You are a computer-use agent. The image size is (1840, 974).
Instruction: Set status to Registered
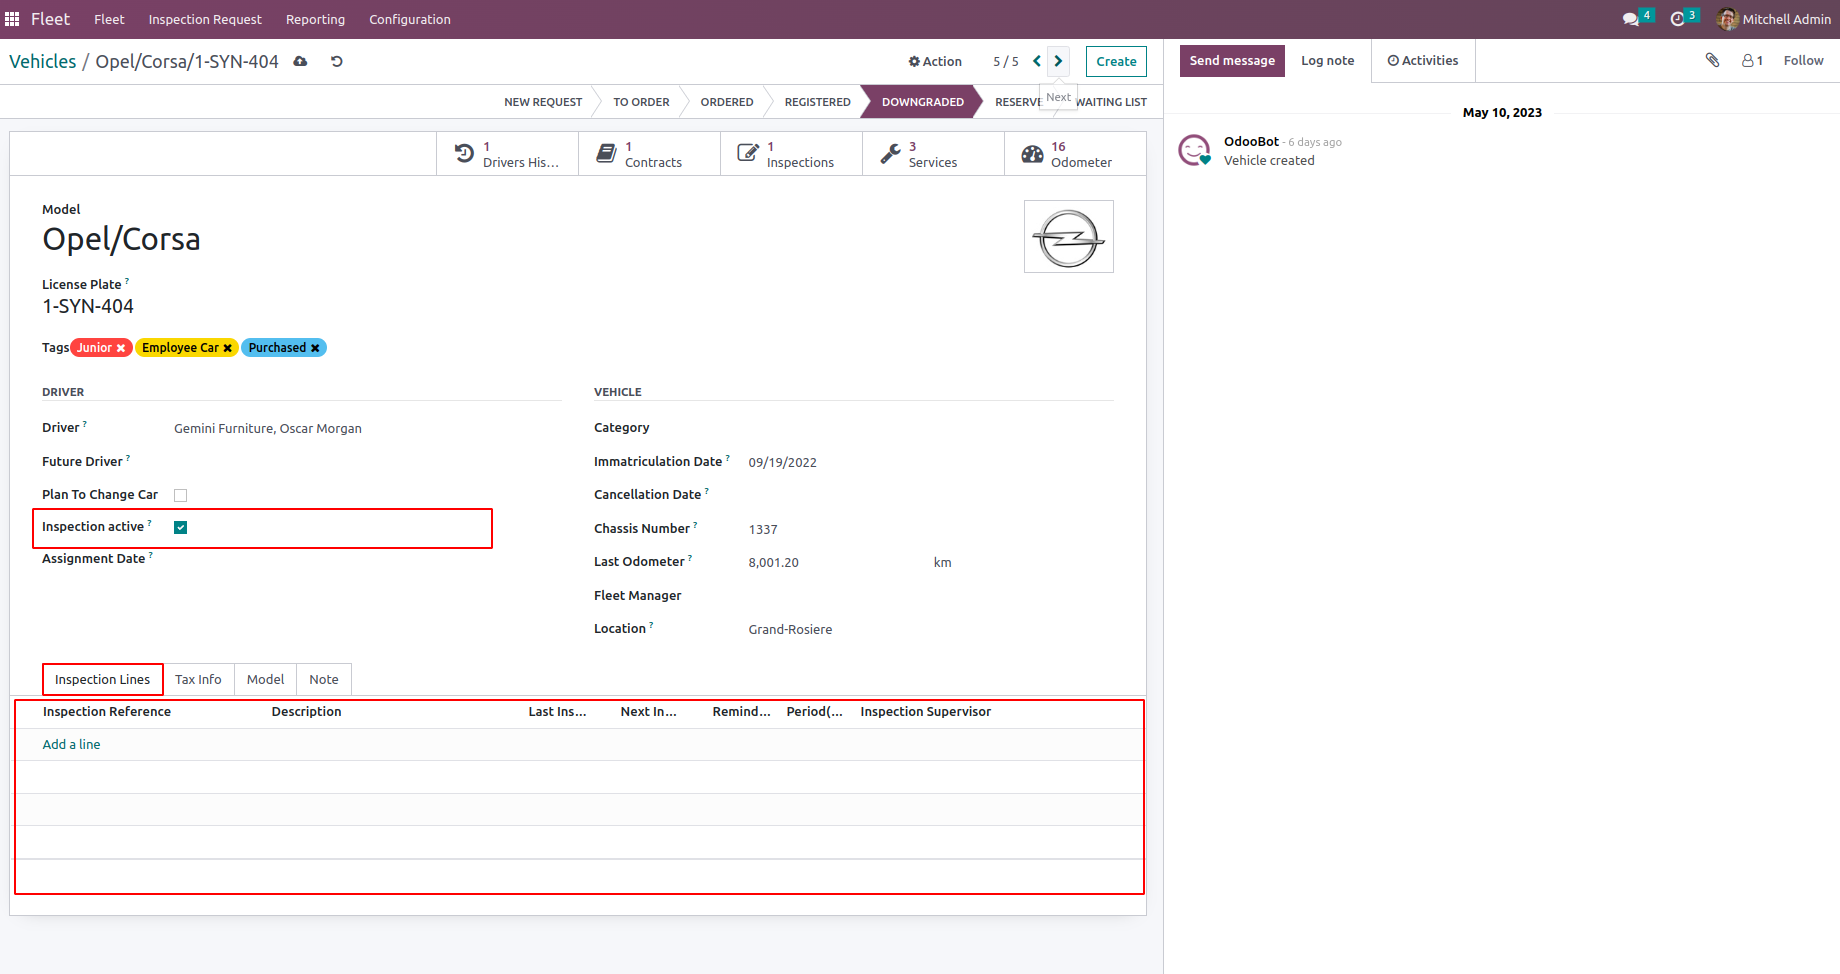coord(817,102)
